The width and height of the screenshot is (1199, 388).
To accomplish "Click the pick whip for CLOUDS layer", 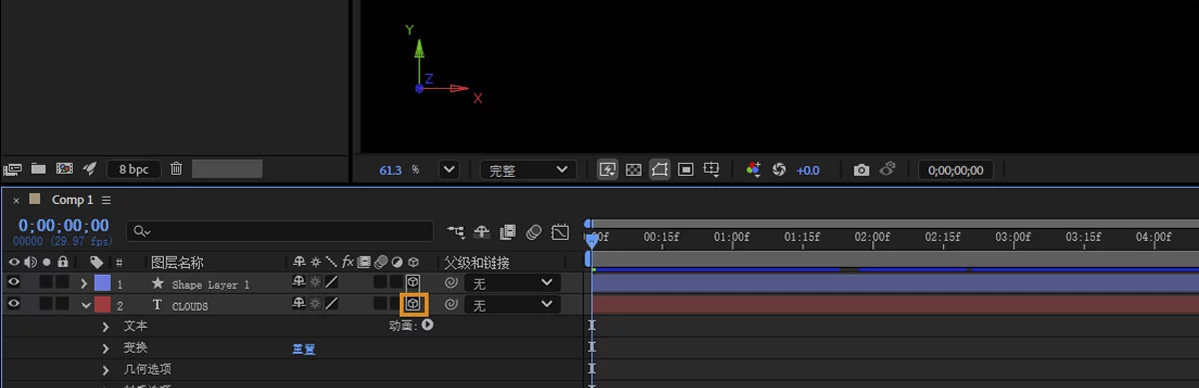I will 451,305.
